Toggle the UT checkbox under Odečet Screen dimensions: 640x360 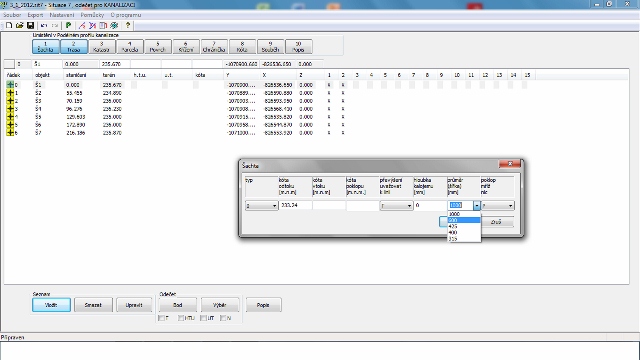[203, 318]
